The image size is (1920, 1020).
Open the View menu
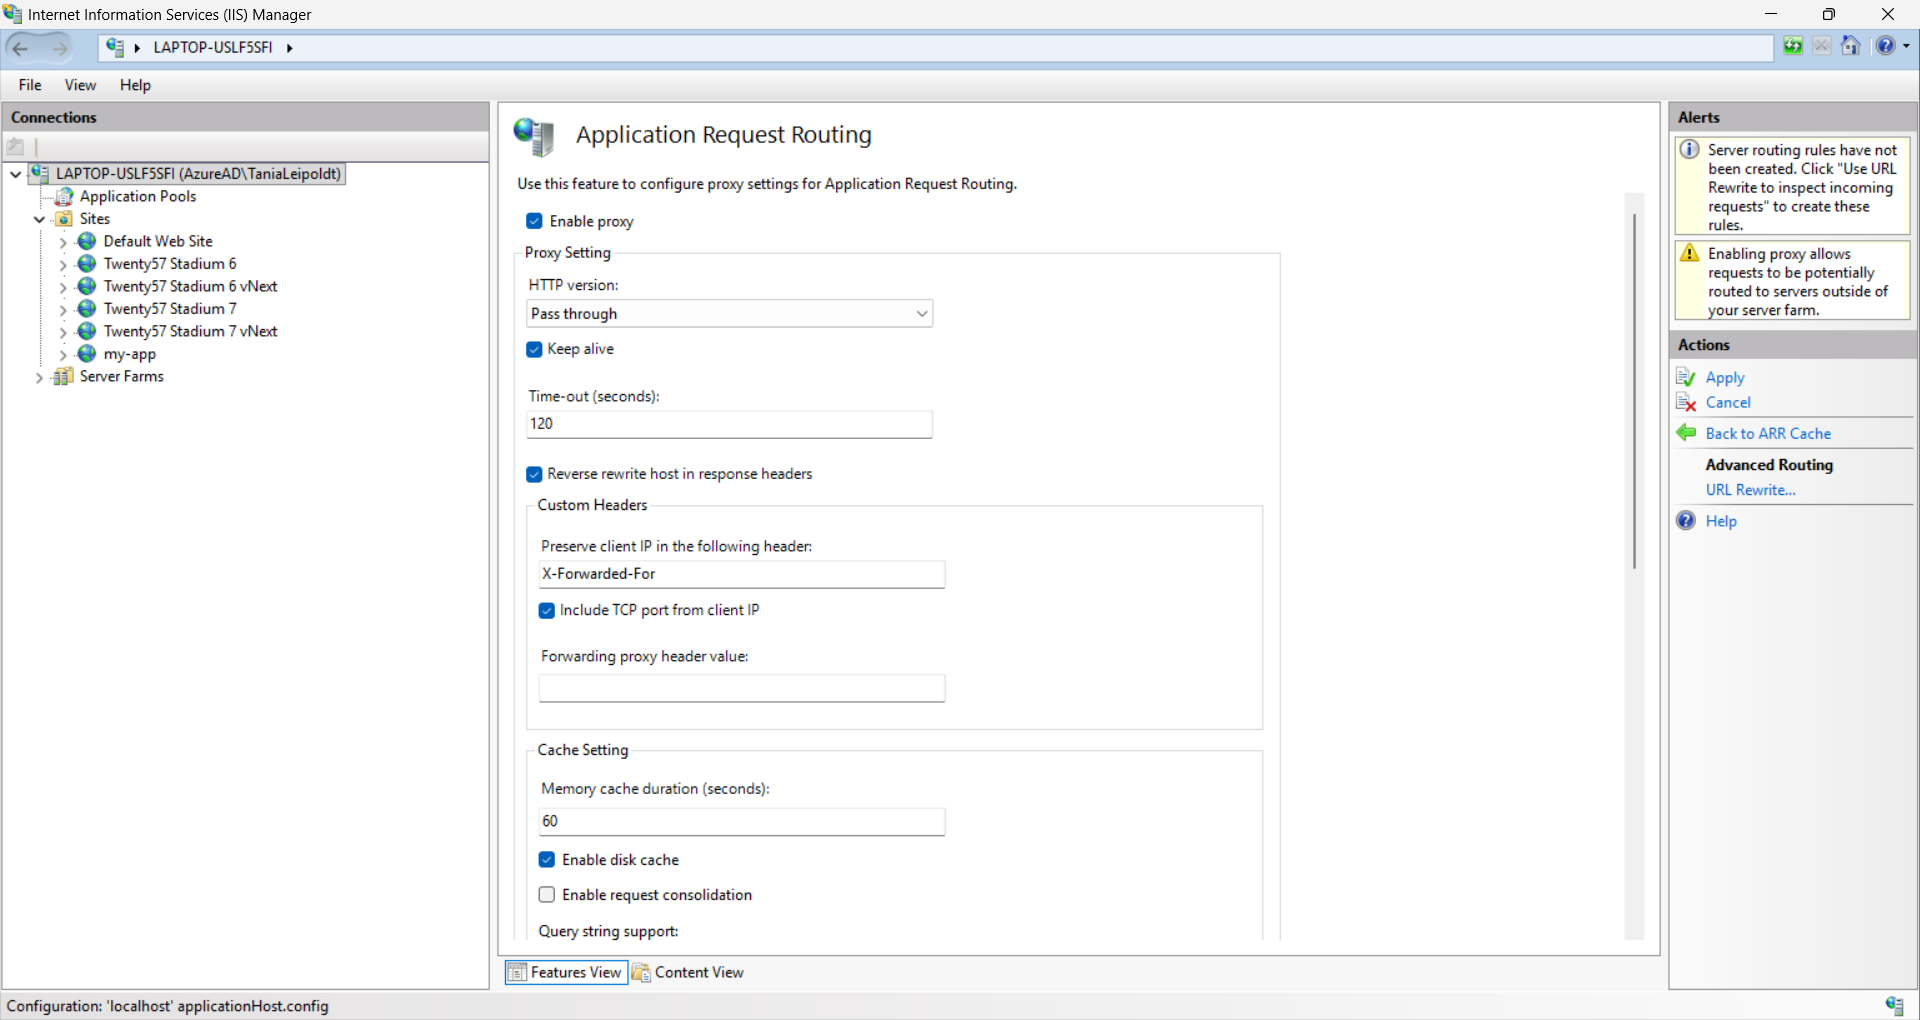point(80,85)
